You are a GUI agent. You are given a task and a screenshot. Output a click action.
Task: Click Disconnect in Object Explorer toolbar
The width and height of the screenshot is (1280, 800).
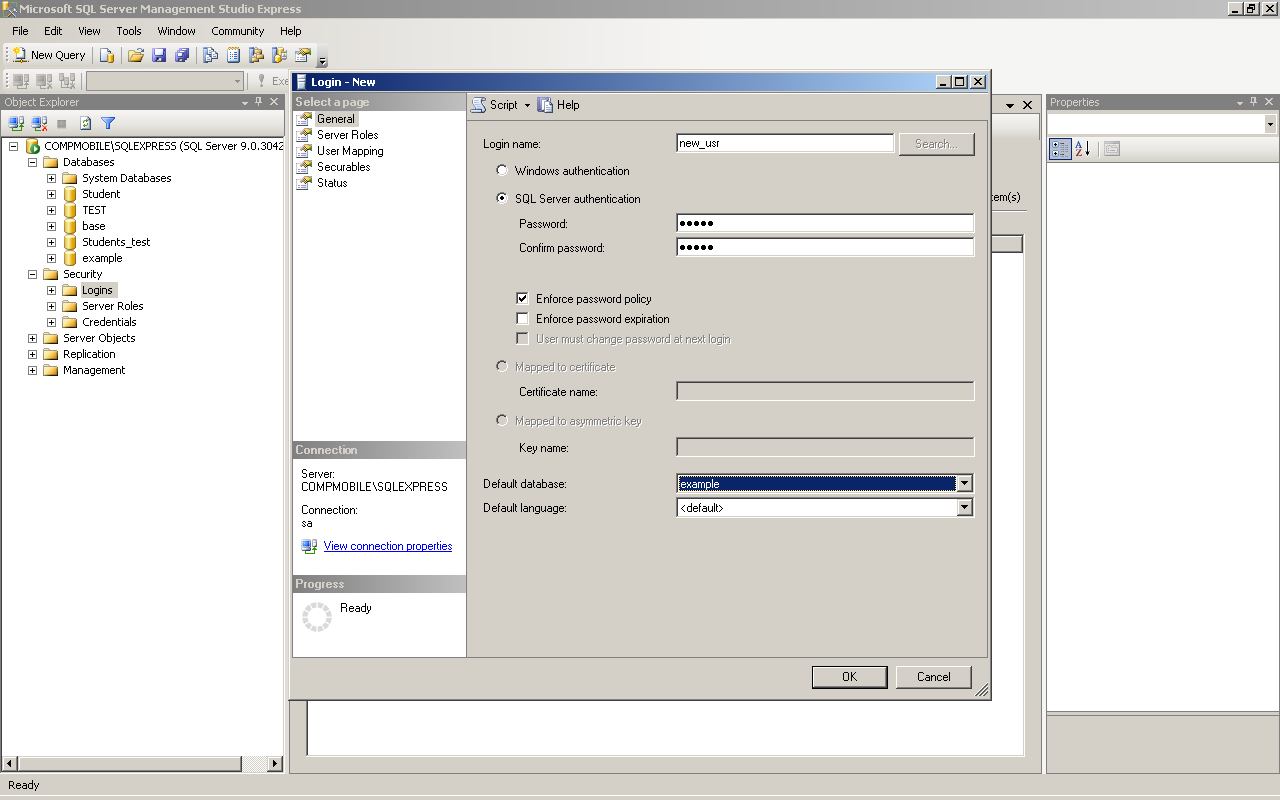(40, 123)
